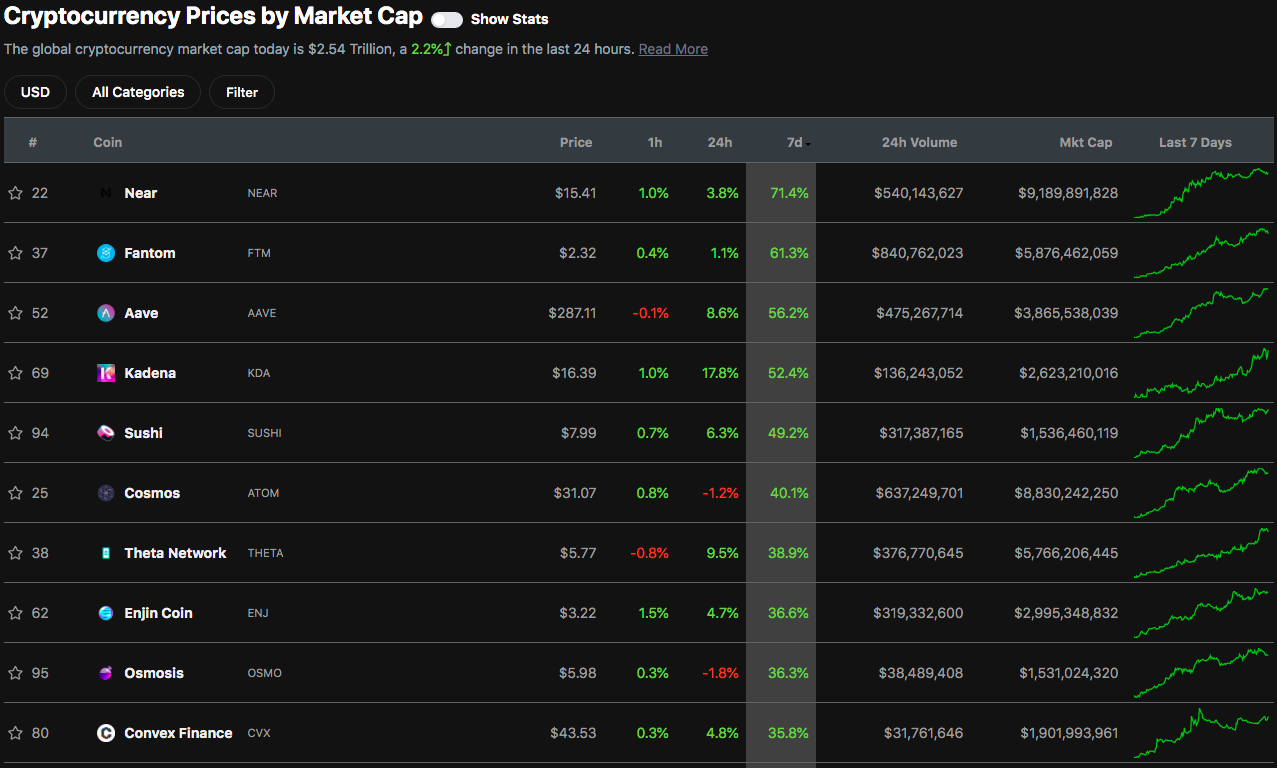Image resolution: width=1277 pixels, height=768 pixels.
Task: Click the Cosmos coin logo
Action: [106, 493]
